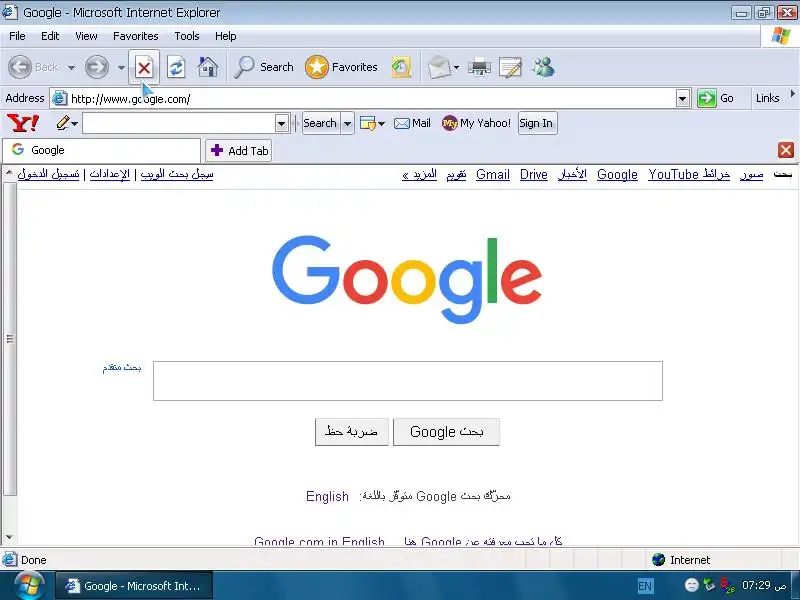Click the Back navigation arrow icon
This screenshot has width=800, height=600.
click(20, 67)
